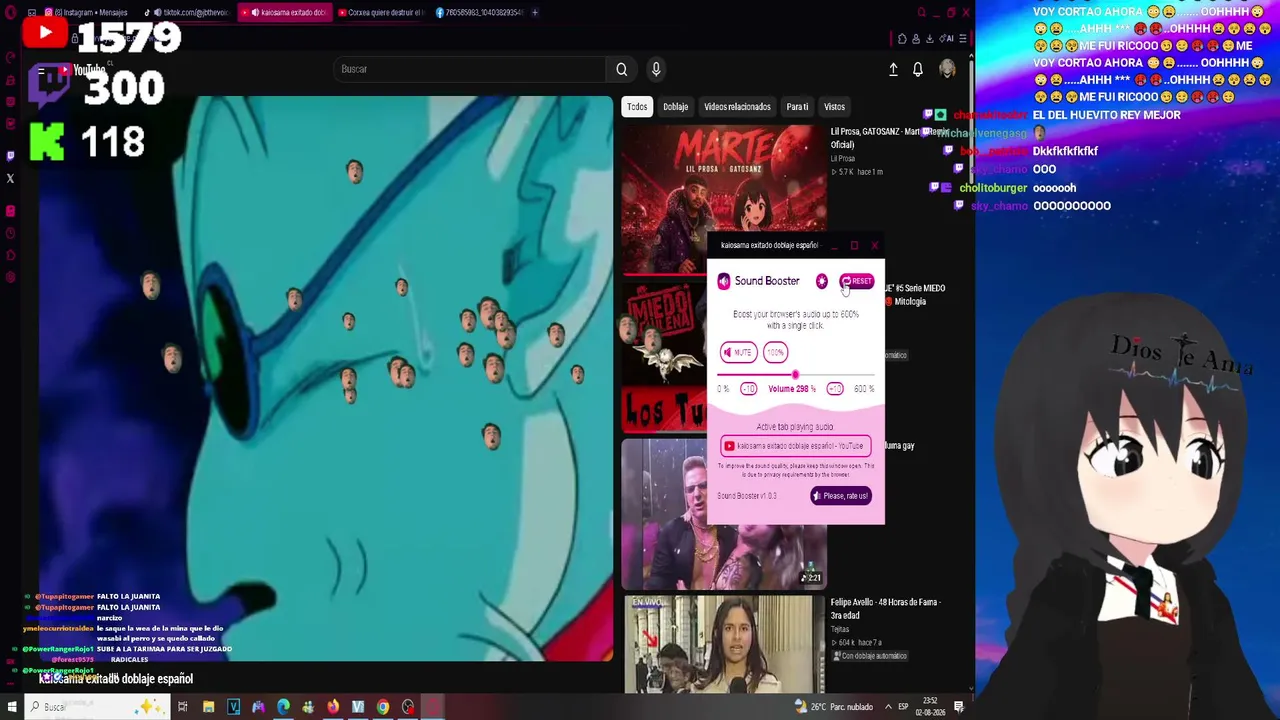The height and width of the screenshot is (720, 1280).
Task: Select the 'Doblaje' filter chip
Action: click(676, 107)
